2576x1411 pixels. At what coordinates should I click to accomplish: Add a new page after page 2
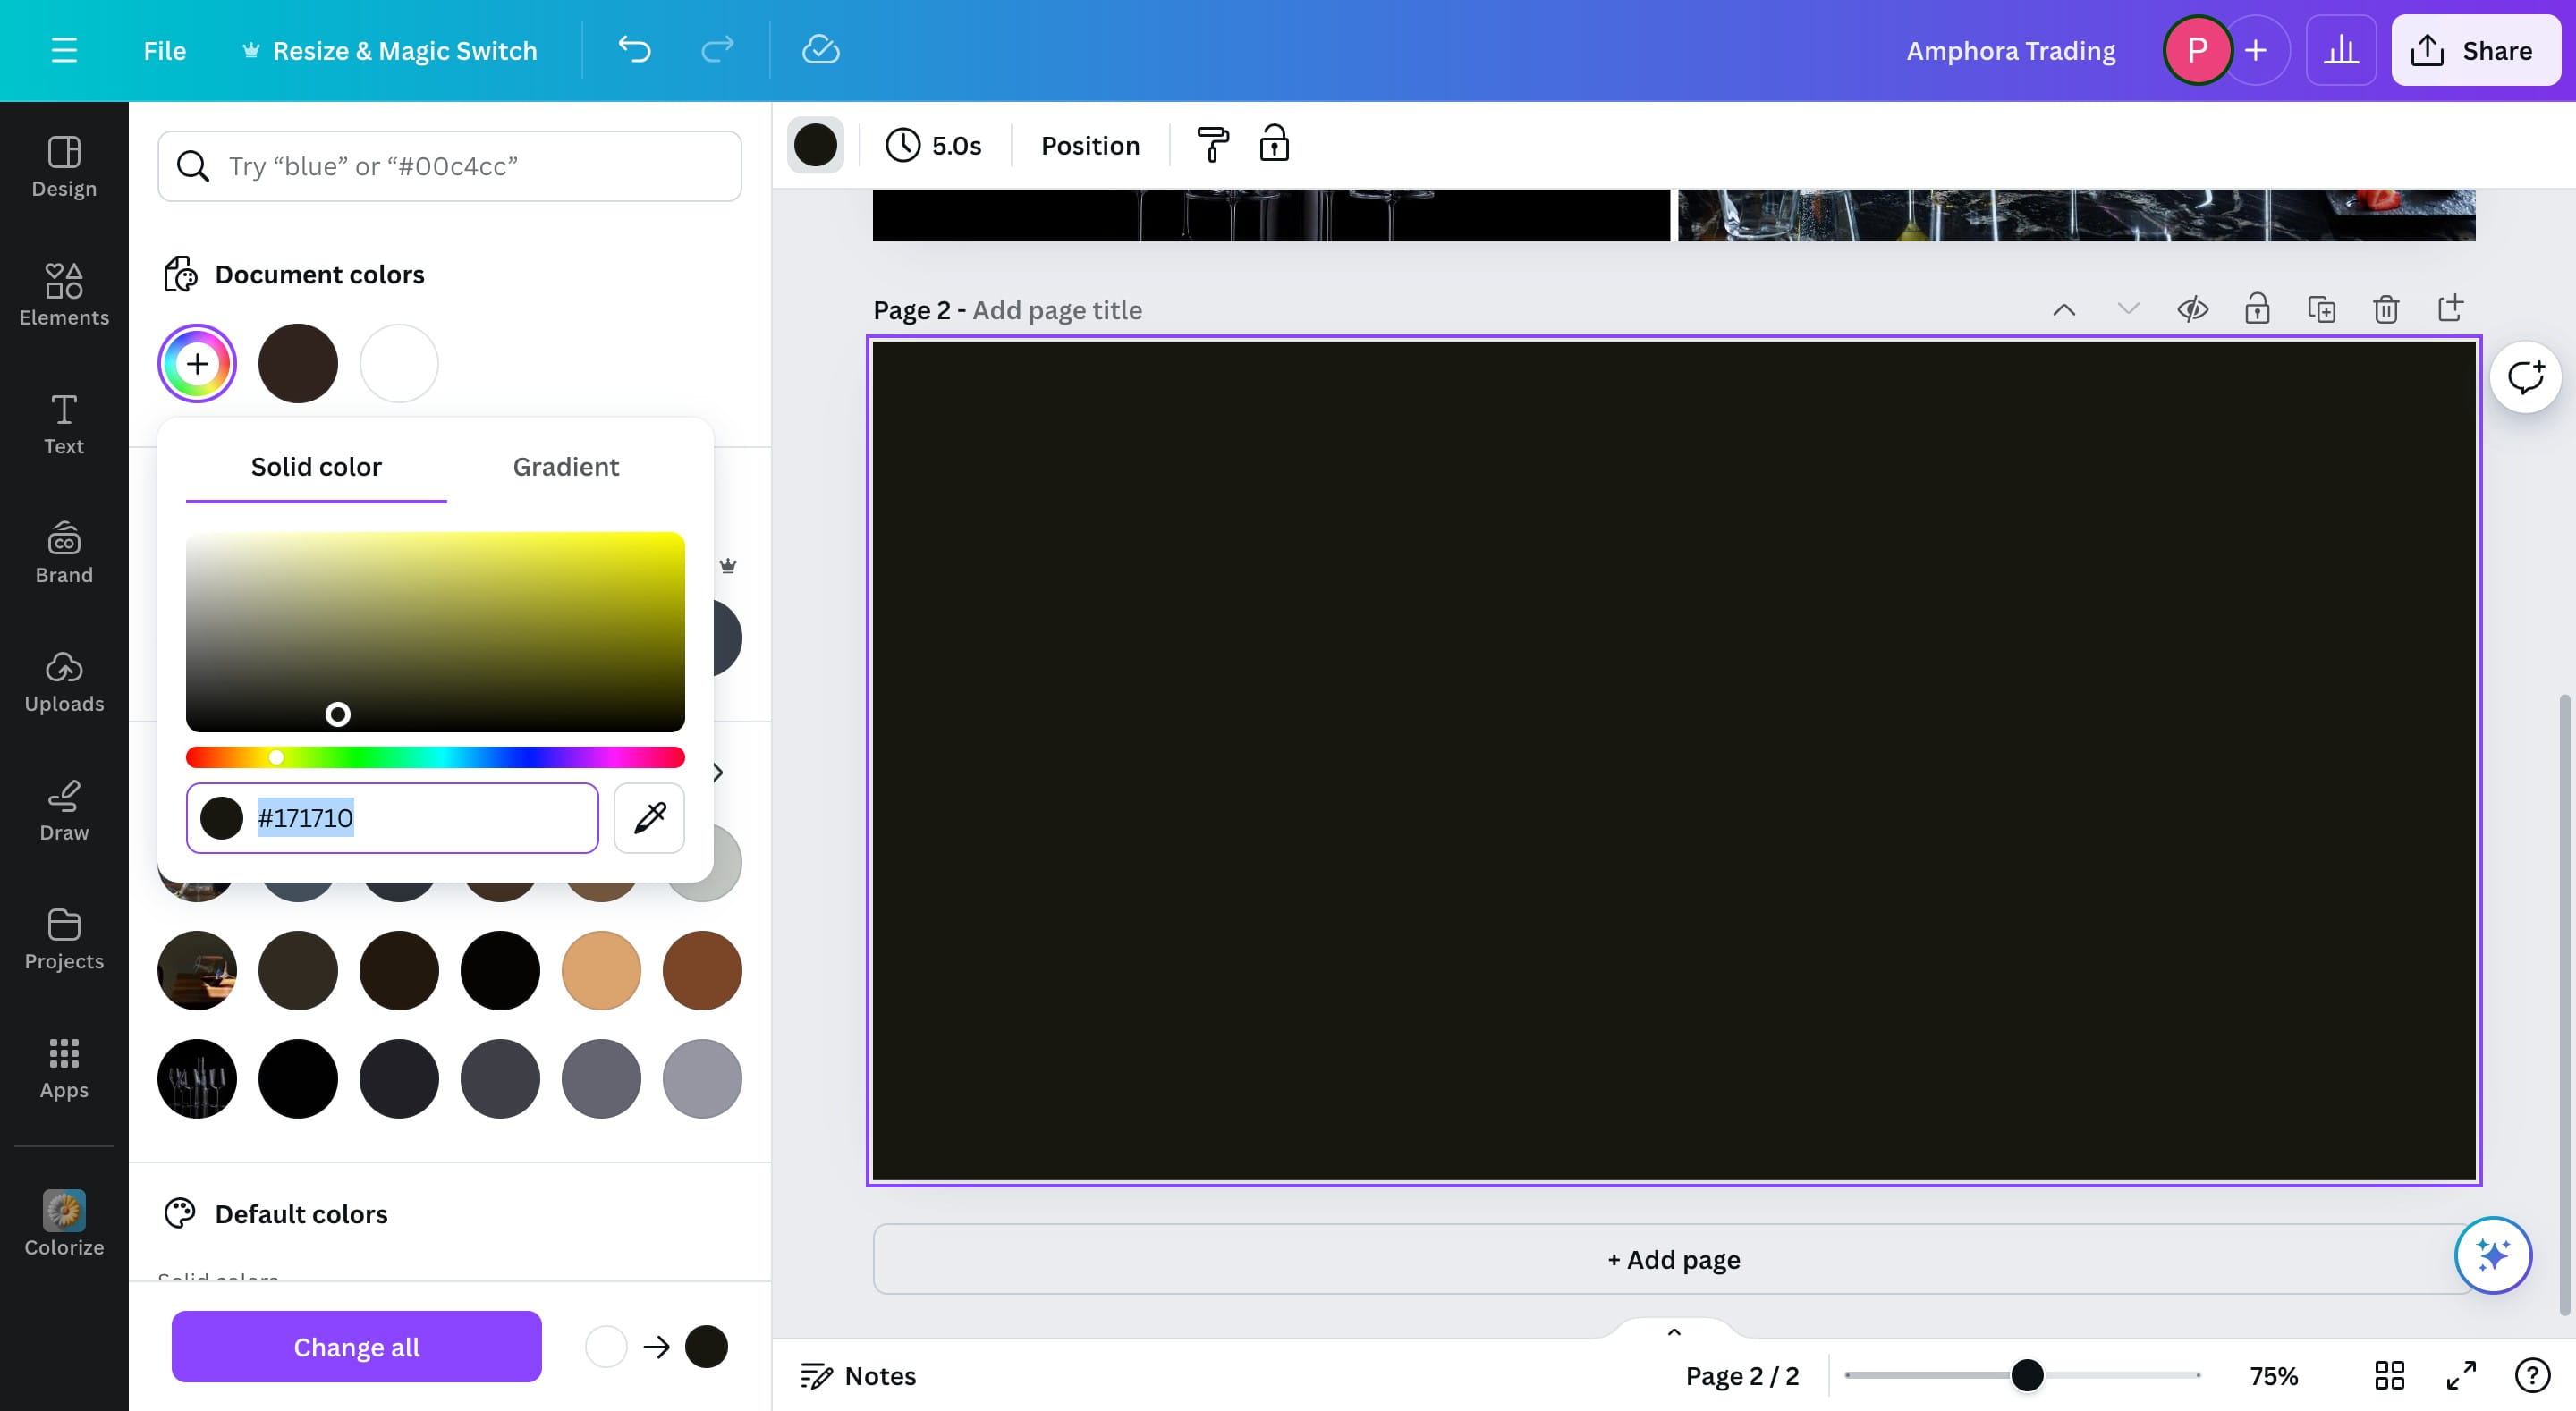[2450, 308]
